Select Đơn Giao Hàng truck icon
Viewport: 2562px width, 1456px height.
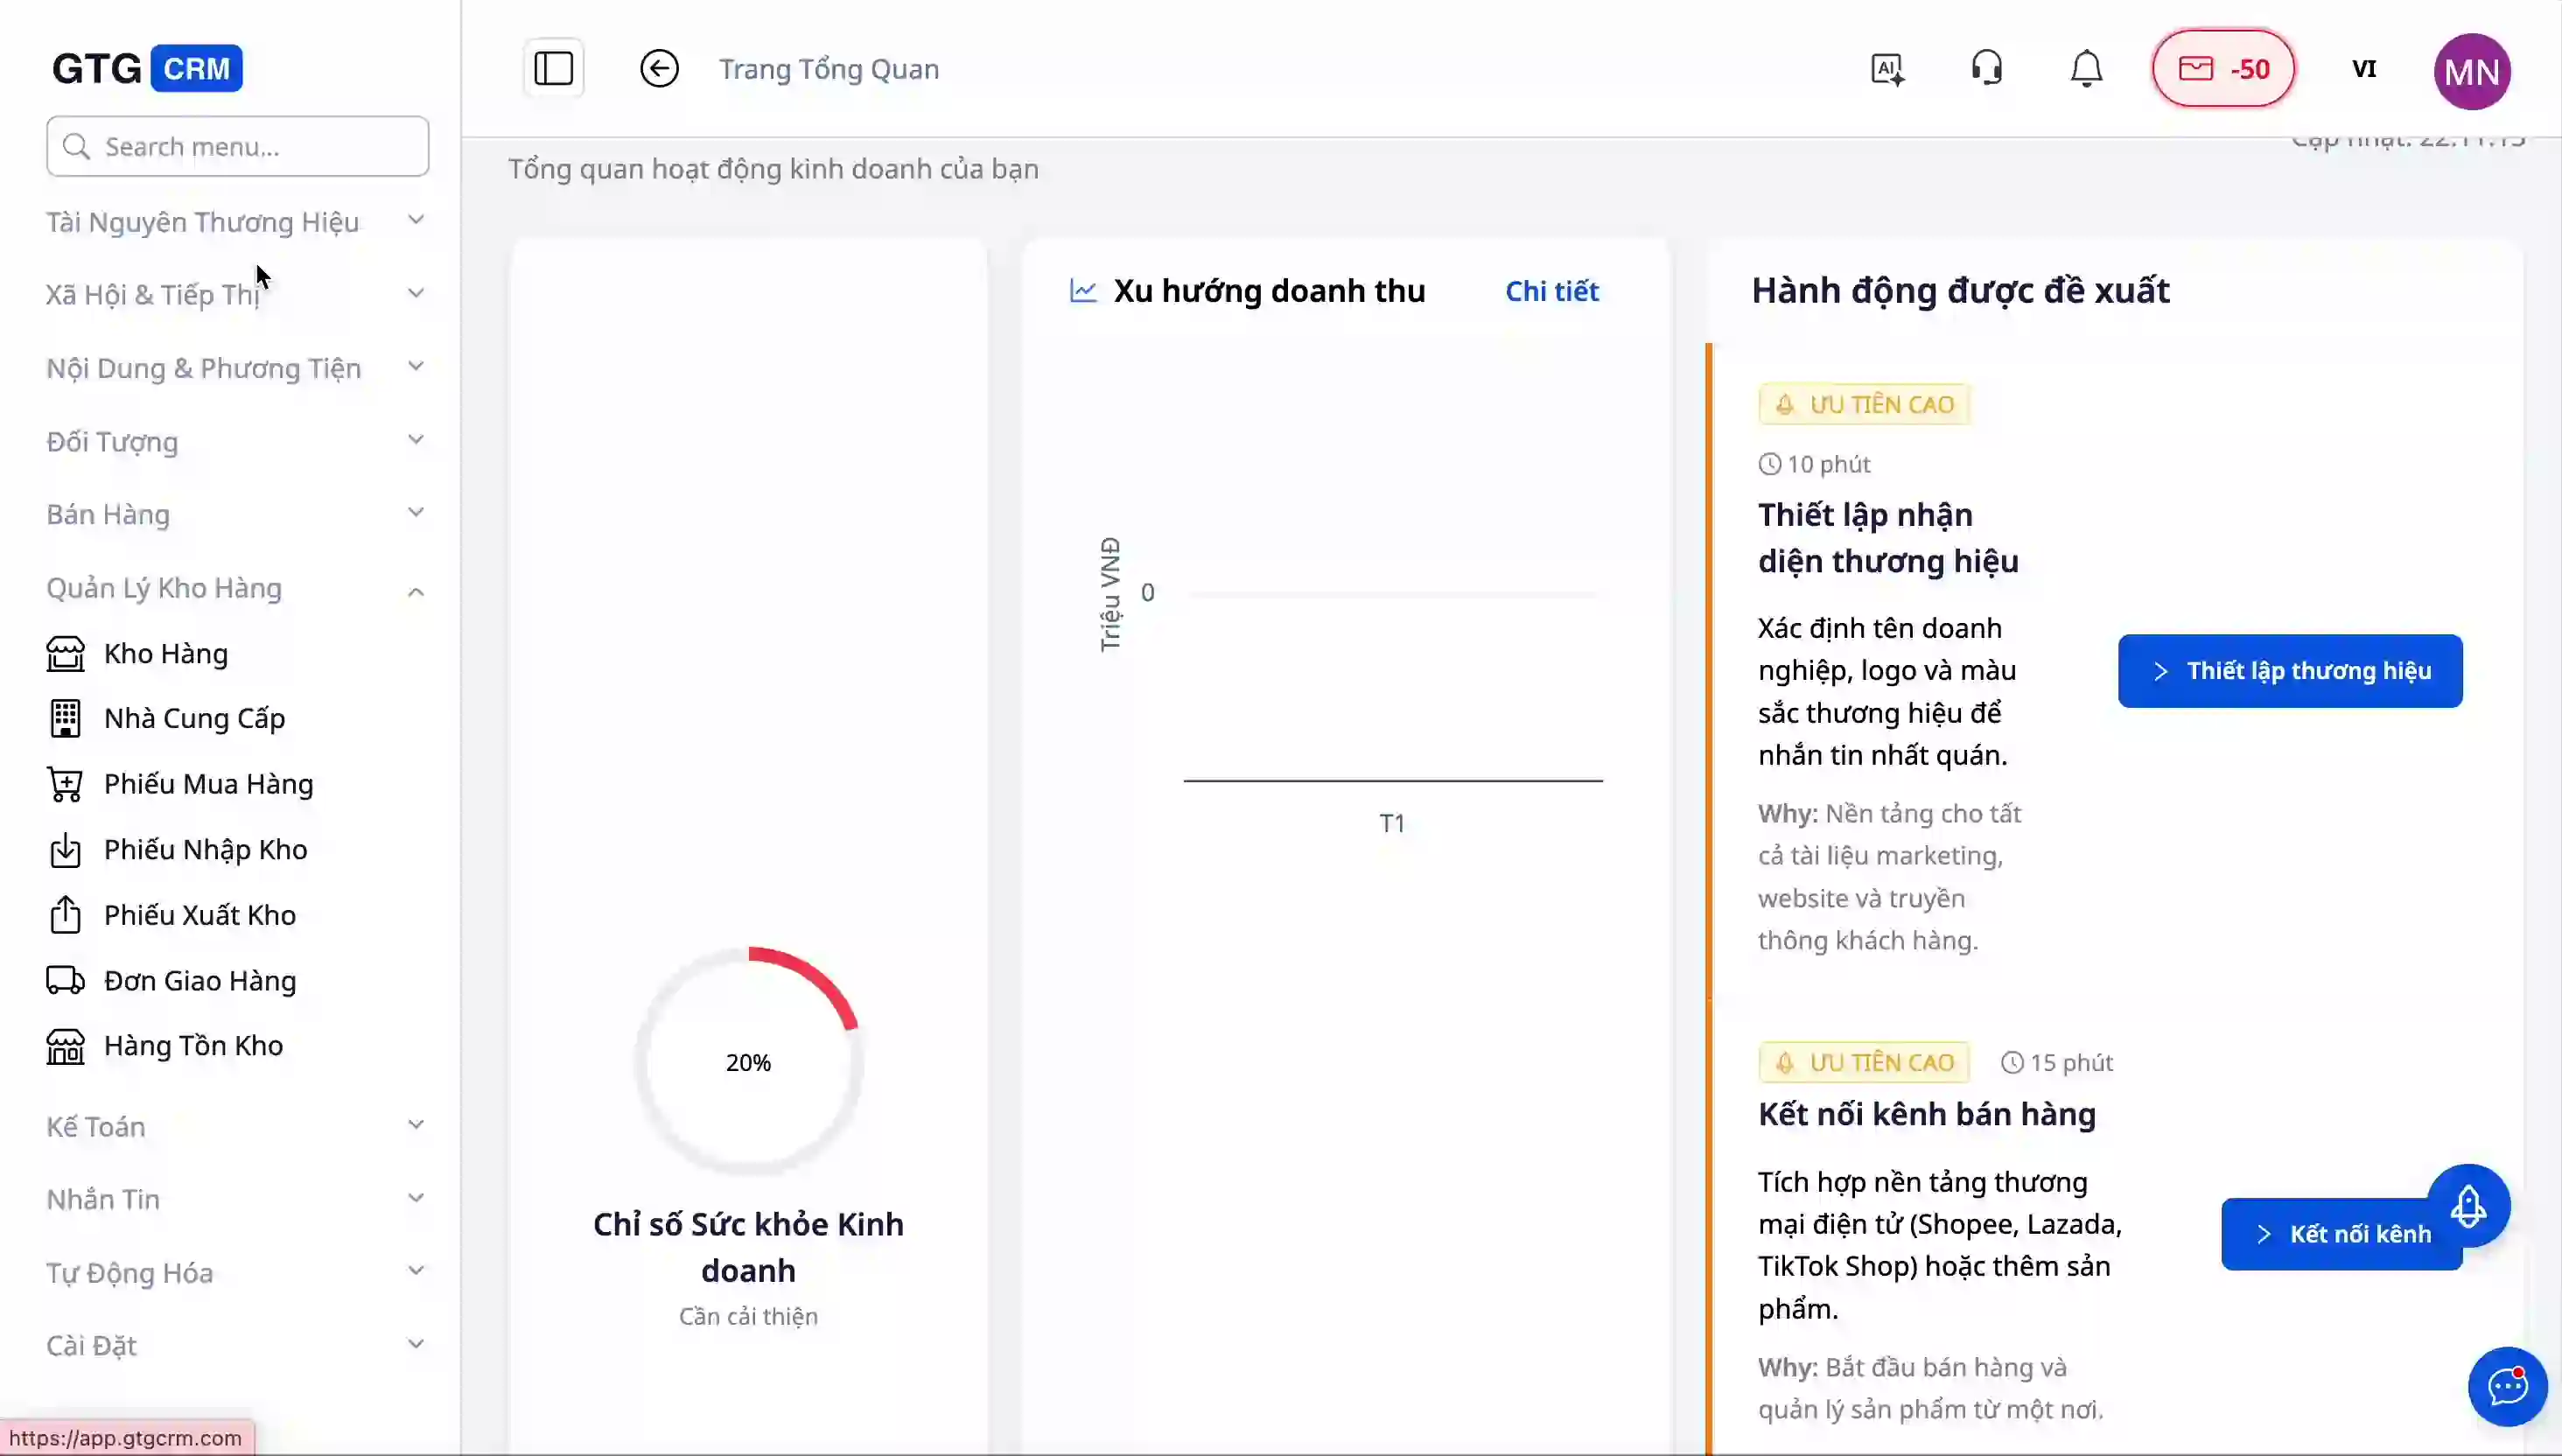pyautogui.click(x=66, y=980)
